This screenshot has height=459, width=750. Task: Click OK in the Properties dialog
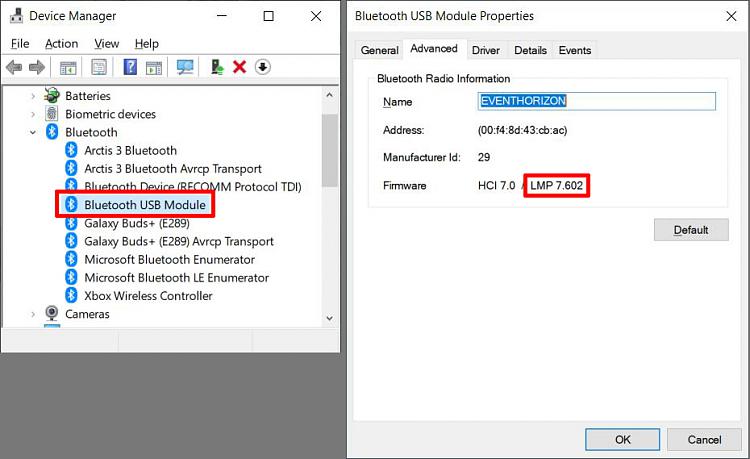(622, 439)
